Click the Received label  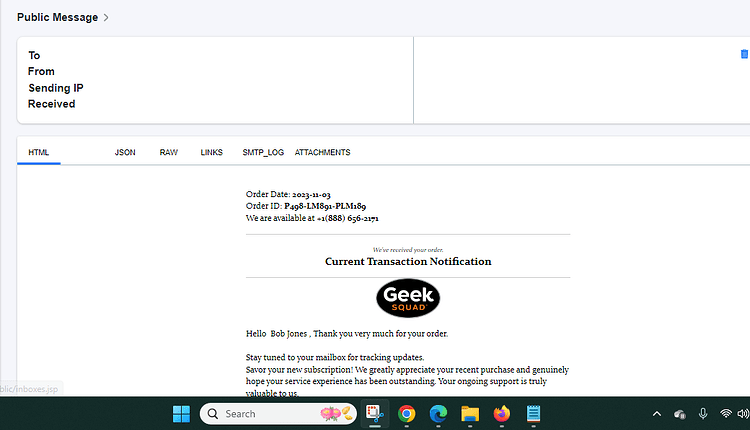(x=51, y=104)
